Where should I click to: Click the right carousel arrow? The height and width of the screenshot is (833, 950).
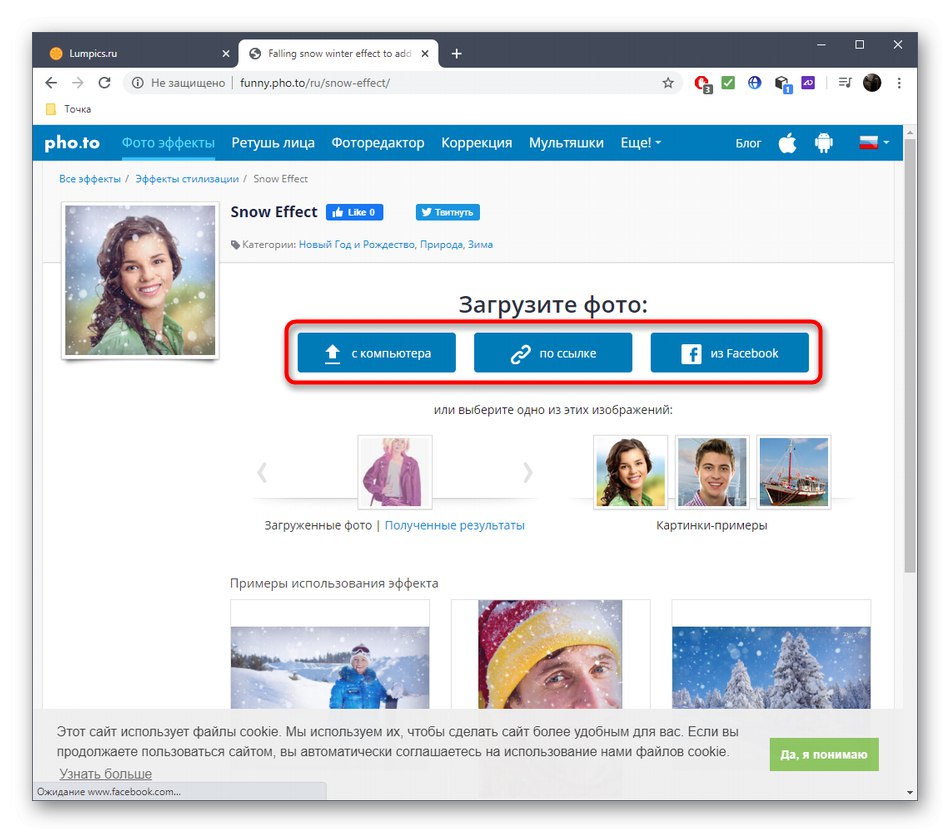[x=528, y=472]
